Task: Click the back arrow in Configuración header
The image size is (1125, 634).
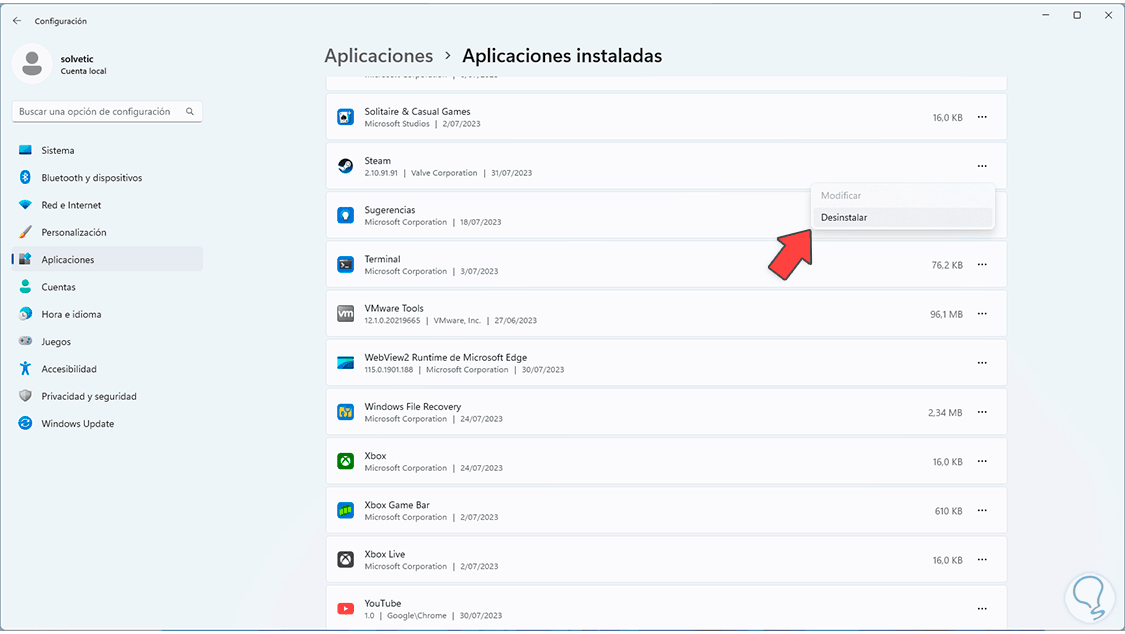Action: click(x=17, y=21)
